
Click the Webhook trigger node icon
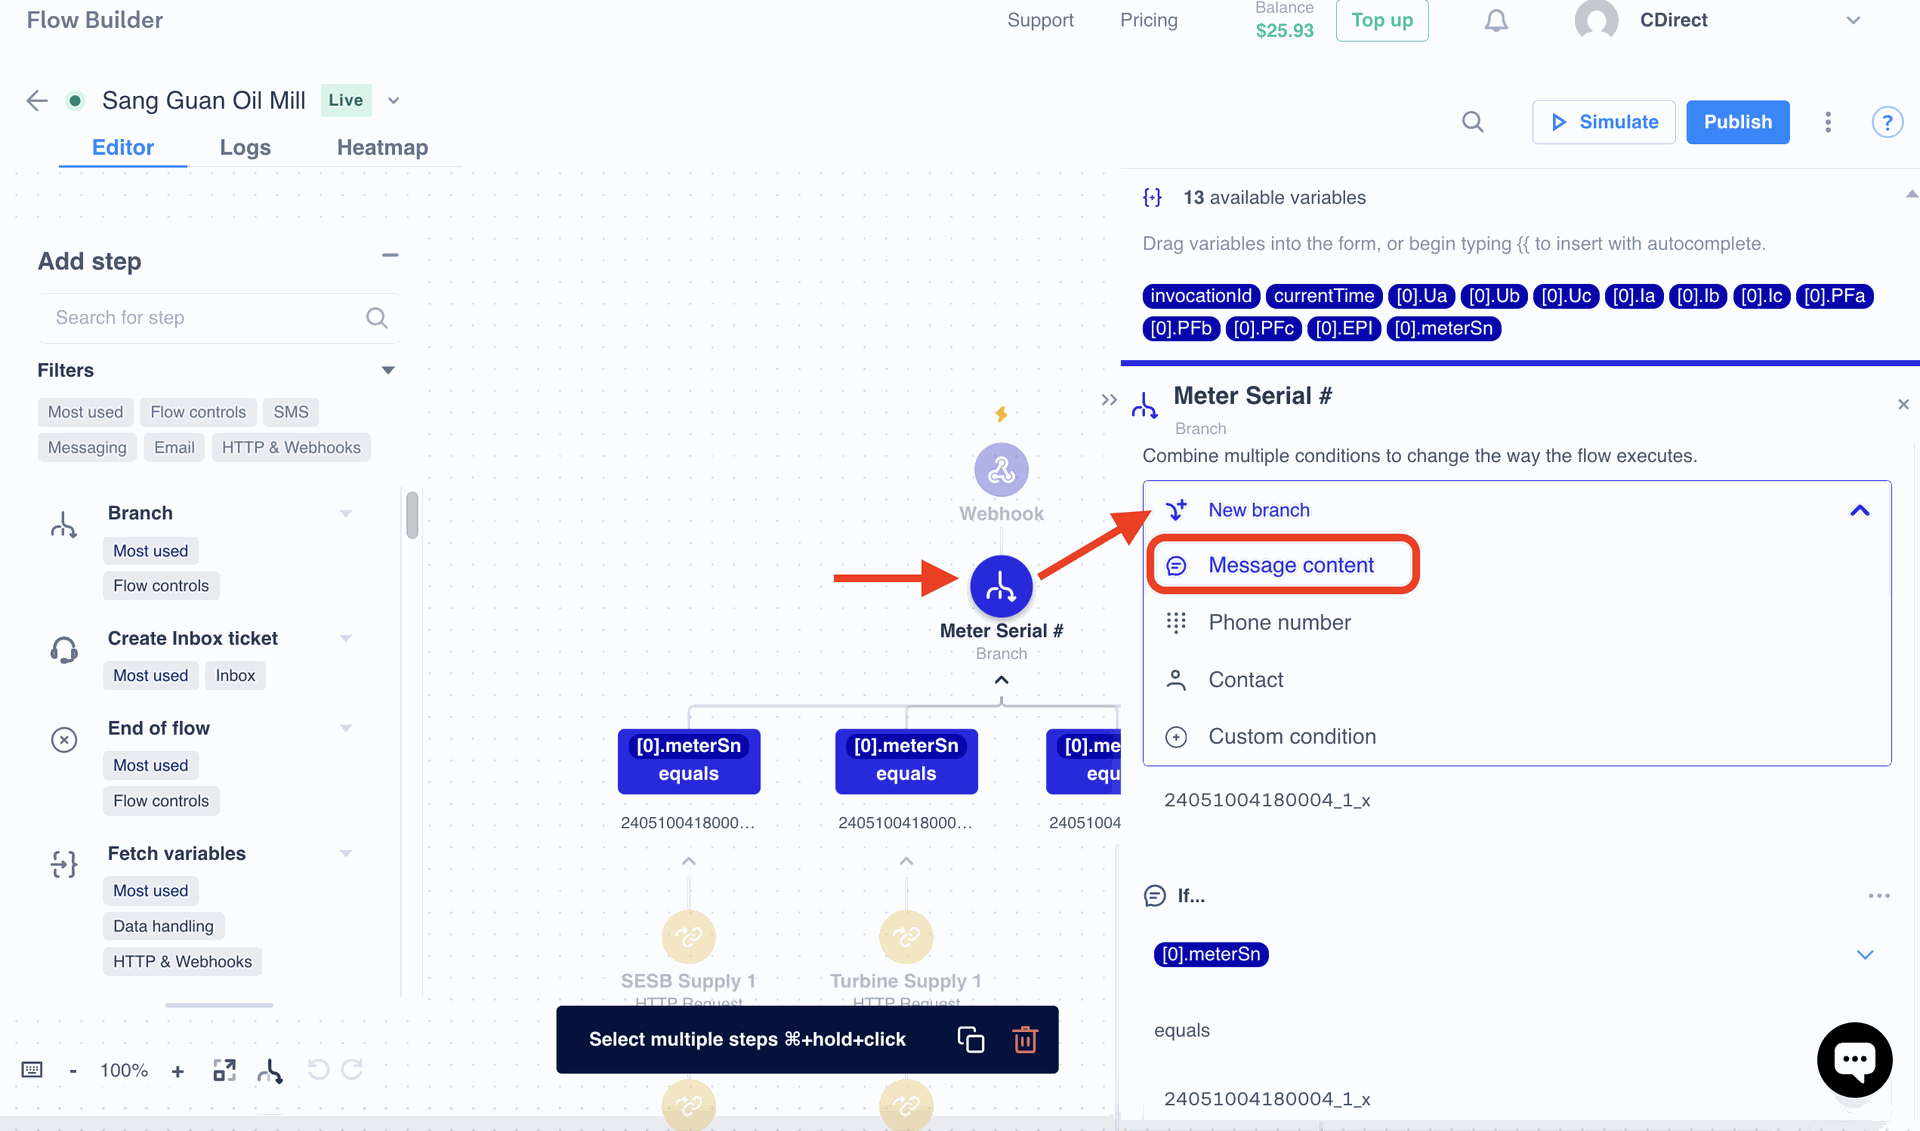tap(1001, 470)
